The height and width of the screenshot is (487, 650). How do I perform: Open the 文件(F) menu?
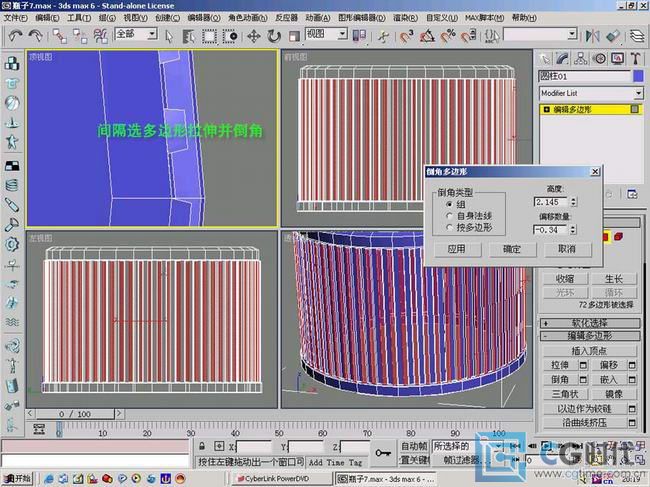pyautogui.click(x=15, y=18)
